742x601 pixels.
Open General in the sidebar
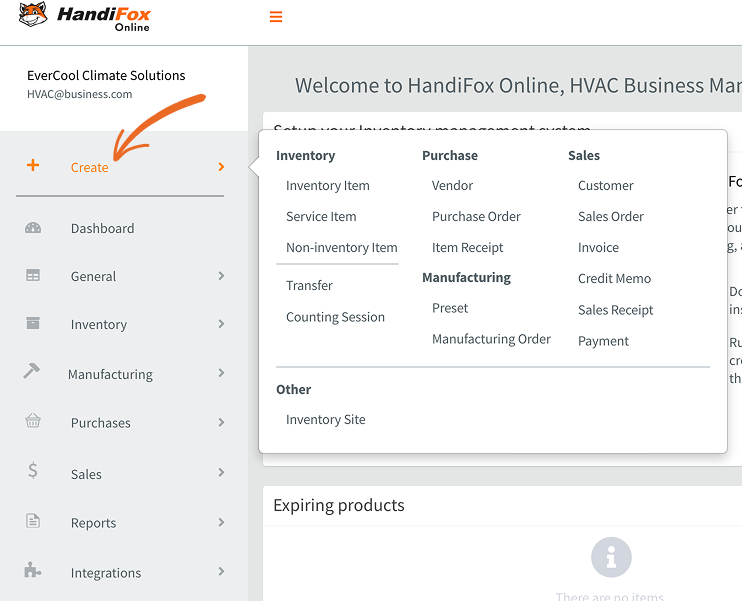[93, 276]
